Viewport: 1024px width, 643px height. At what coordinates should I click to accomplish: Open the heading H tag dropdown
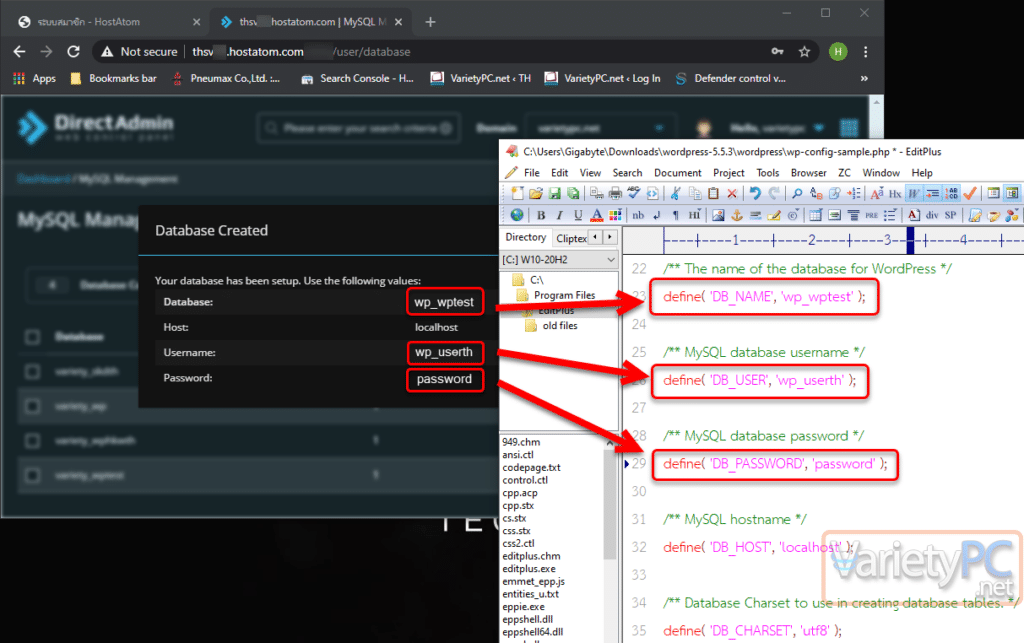click(694, 215)
